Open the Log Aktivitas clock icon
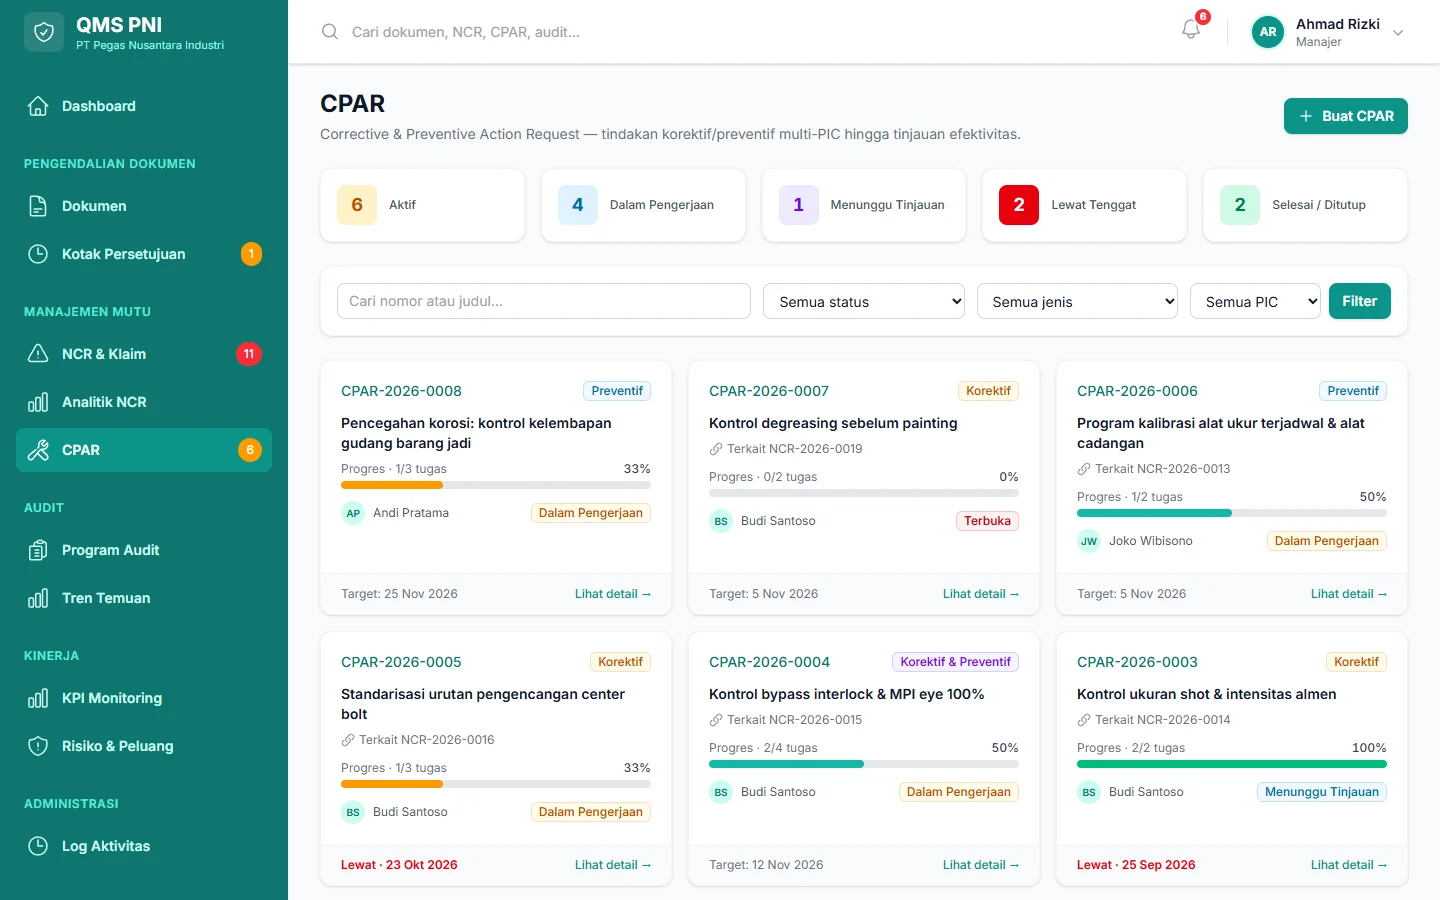The width and height of the screenshot is (1440, 900). [x=38, y=846]
